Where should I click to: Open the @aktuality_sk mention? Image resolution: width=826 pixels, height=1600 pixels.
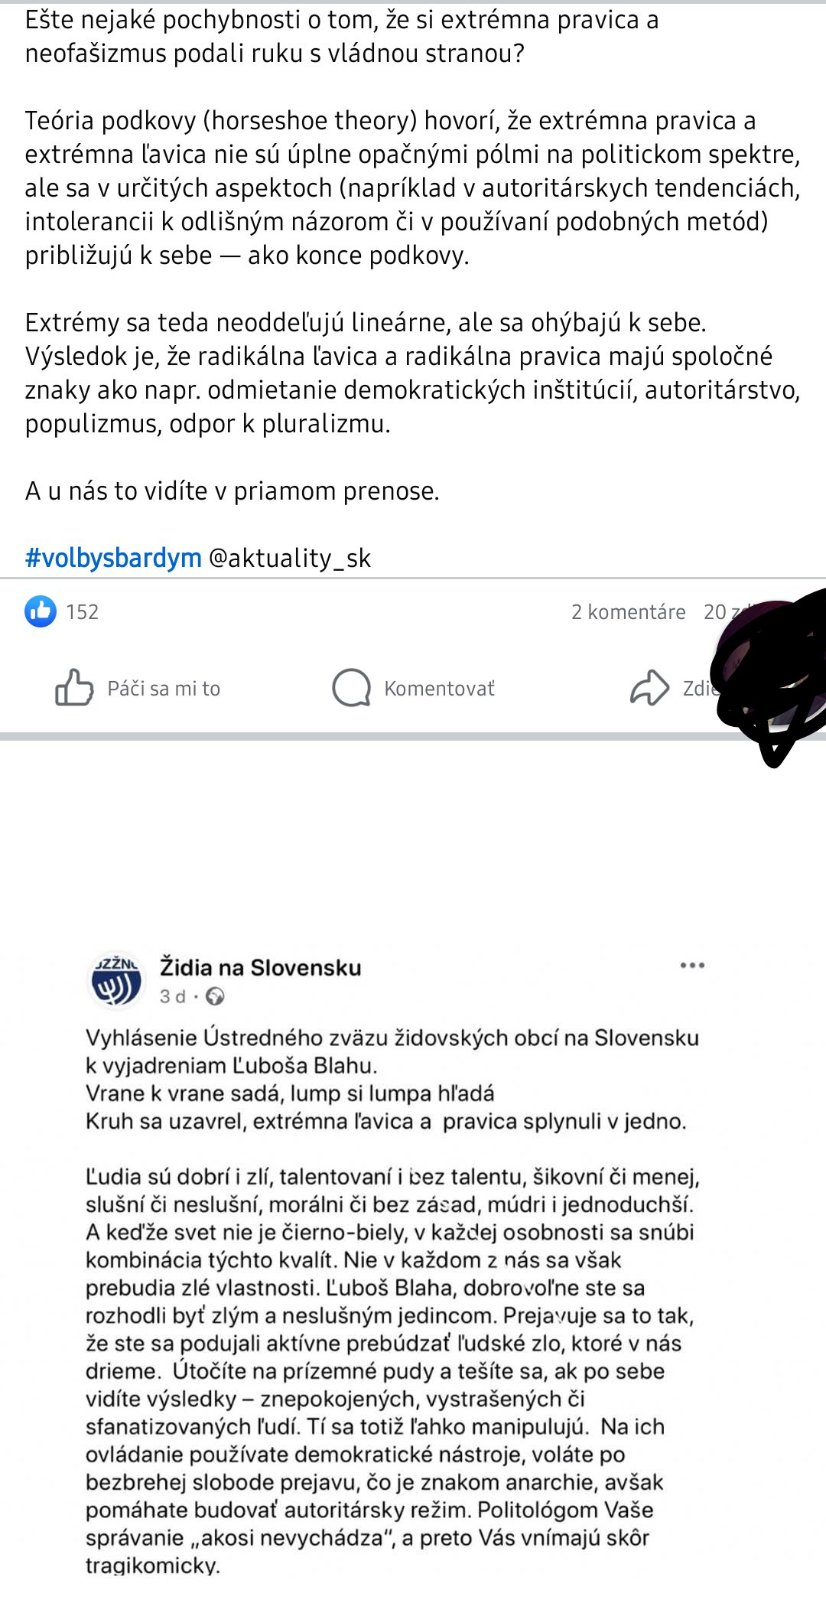click(289, 558)
